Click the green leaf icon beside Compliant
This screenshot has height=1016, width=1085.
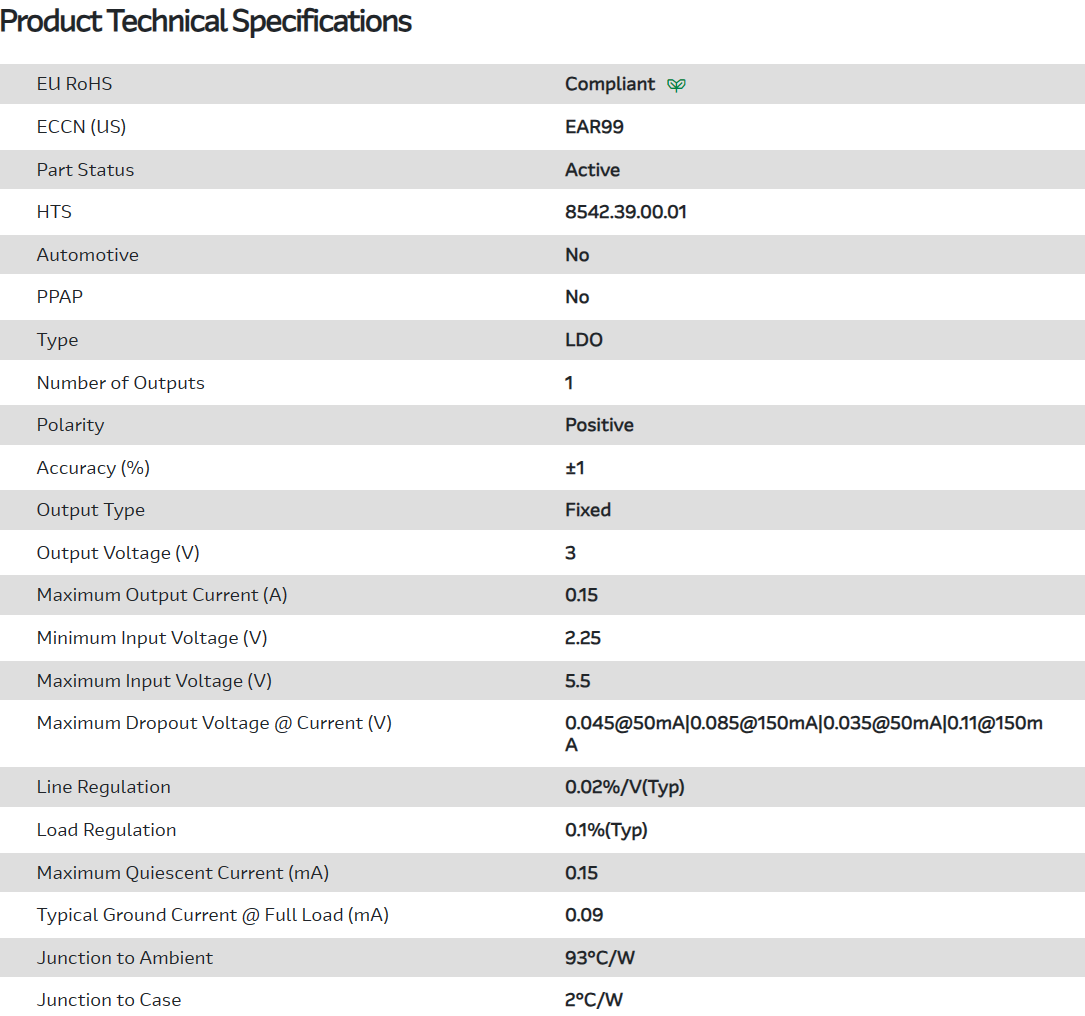pos(677,85)
